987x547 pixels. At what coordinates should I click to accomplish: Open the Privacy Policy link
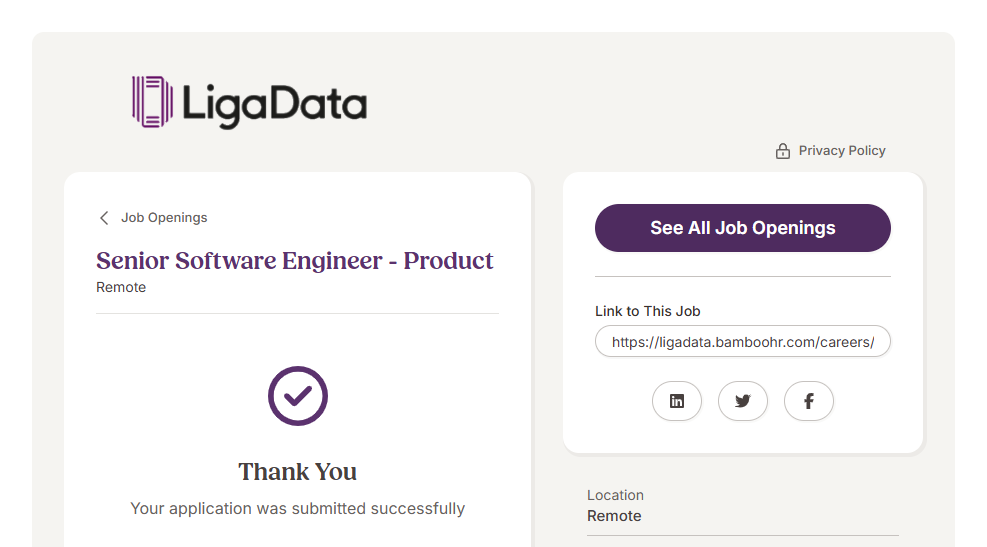[x=842, y=151]
